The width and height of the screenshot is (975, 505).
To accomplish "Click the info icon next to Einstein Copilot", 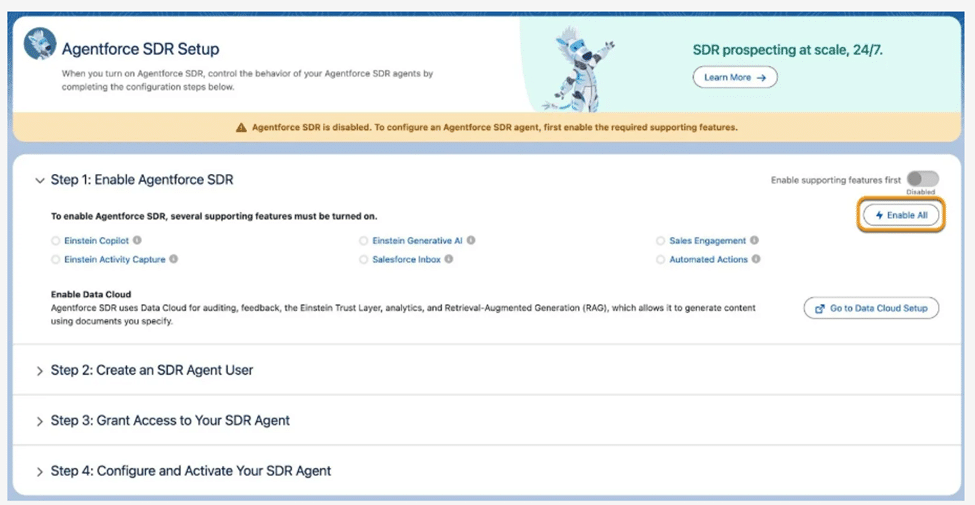I will pyautogui.click(x=137, y=240).
